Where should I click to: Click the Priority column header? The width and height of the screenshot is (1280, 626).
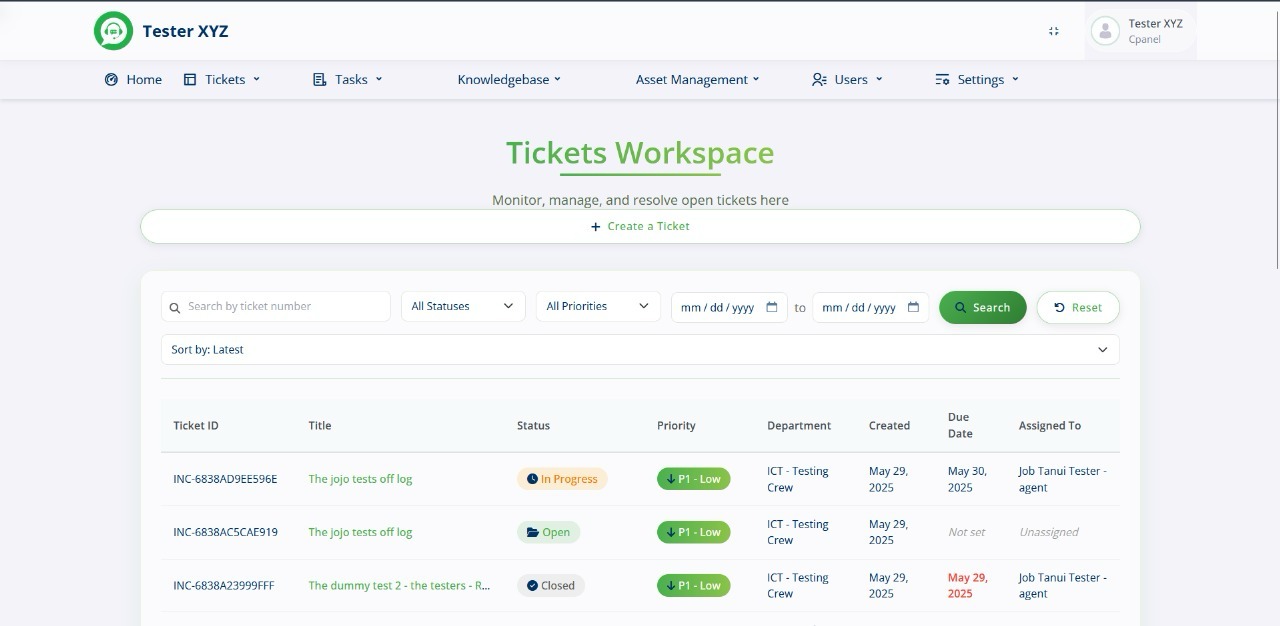(x=676, y=426)
